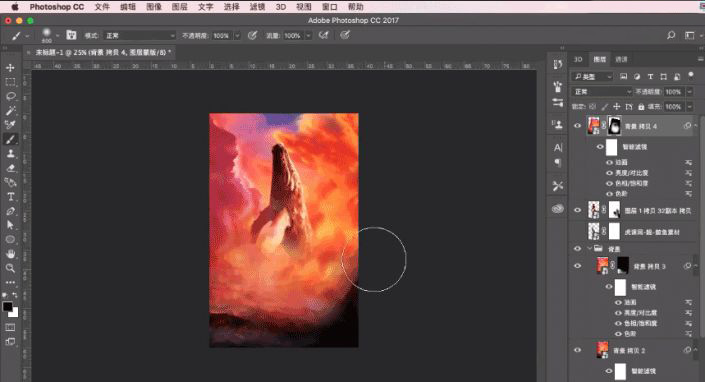Hide the 背景 拷贝 3 layer
705x382 pixels.
(578, 266)
